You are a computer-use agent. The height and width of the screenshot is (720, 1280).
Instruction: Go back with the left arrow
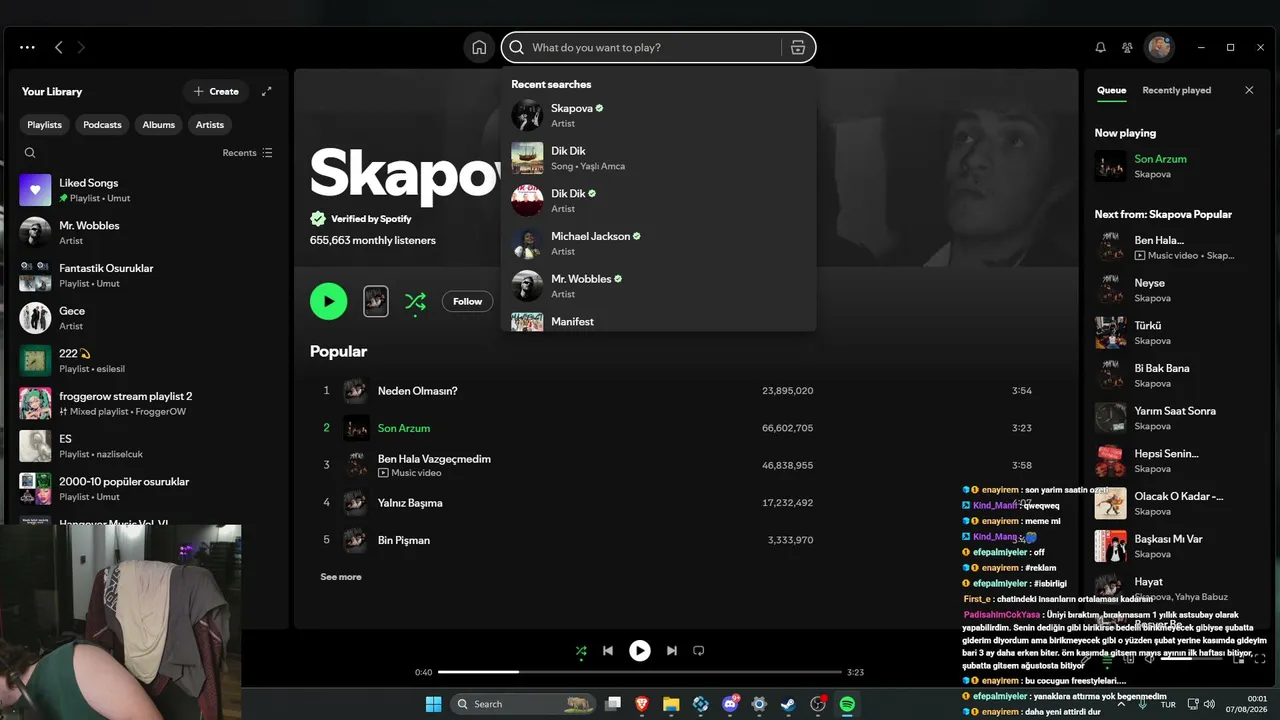[59, 47]
